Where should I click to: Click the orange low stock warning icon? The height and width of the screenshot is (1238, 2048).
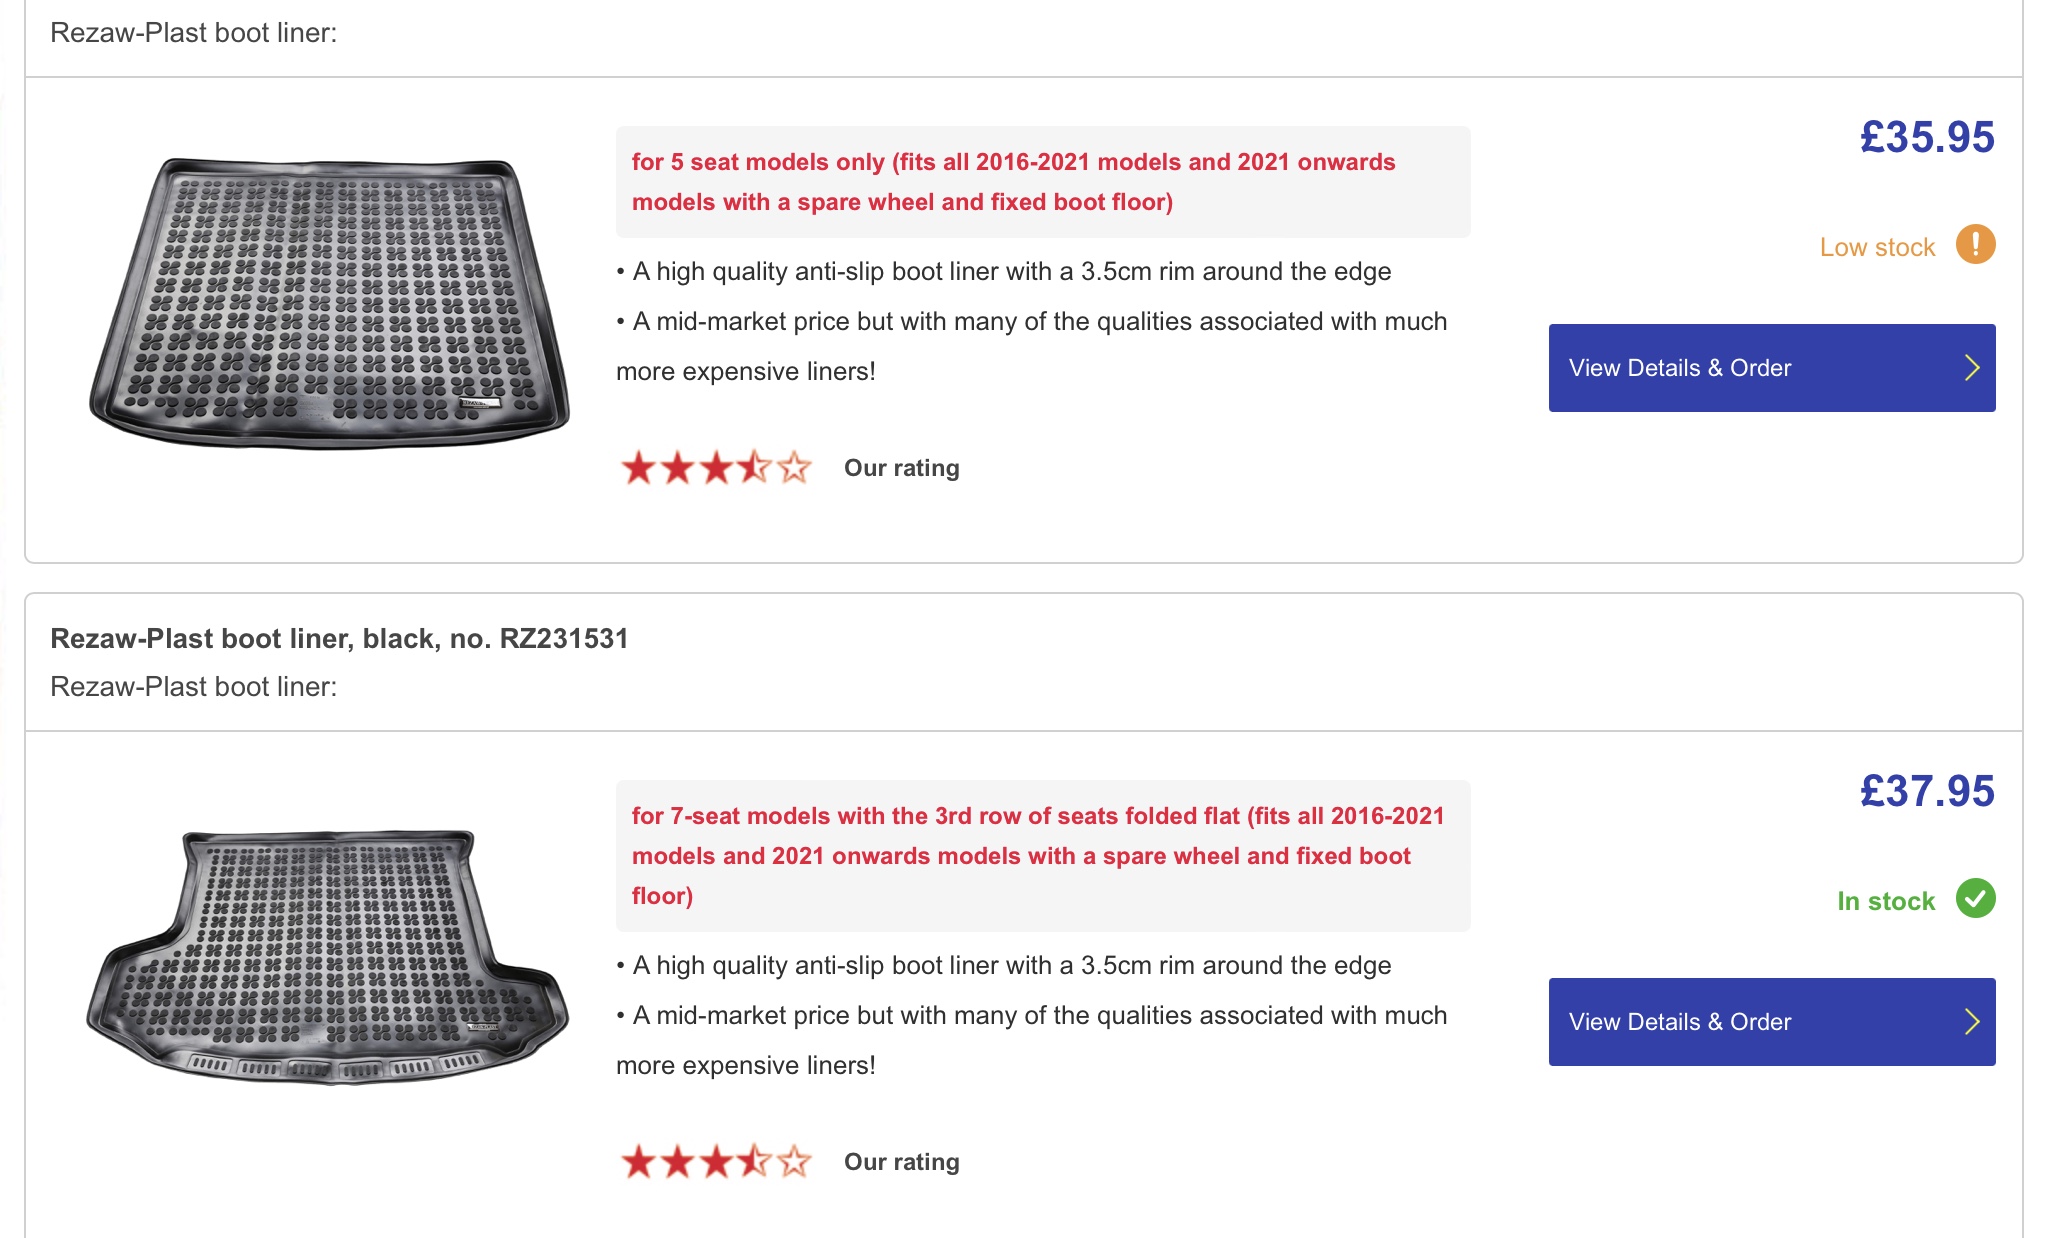1974,245
